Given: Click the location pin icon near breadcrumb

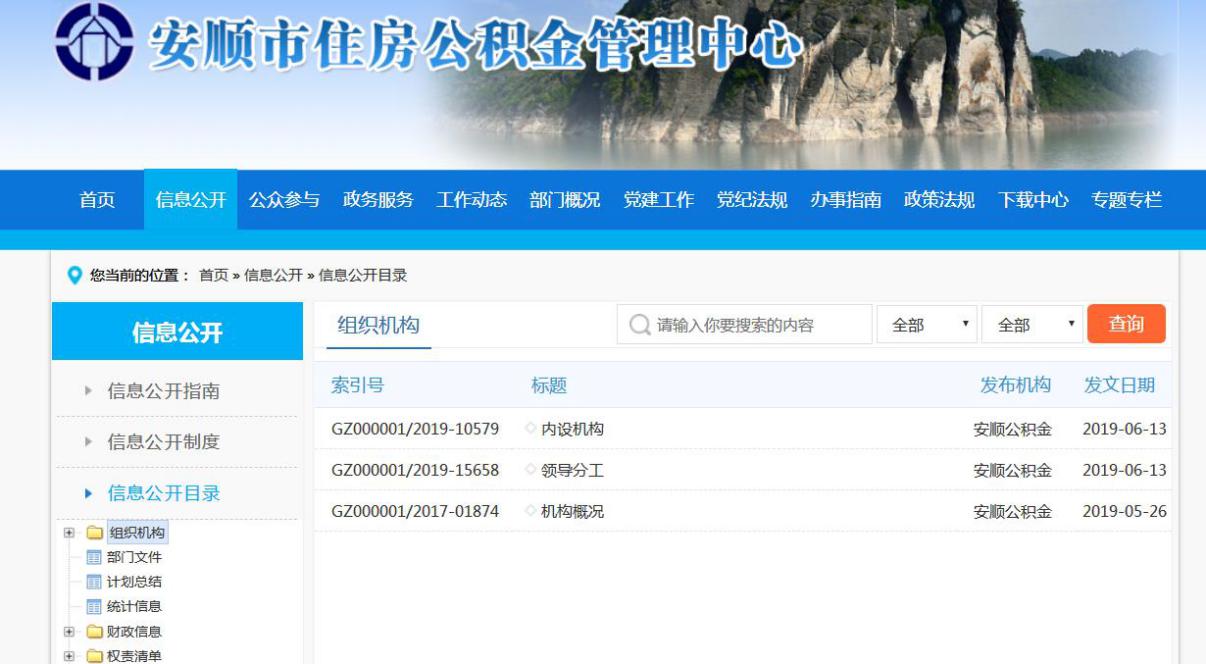Looking at the screenshot, I should pyautogui.click(x=74, y=276).
